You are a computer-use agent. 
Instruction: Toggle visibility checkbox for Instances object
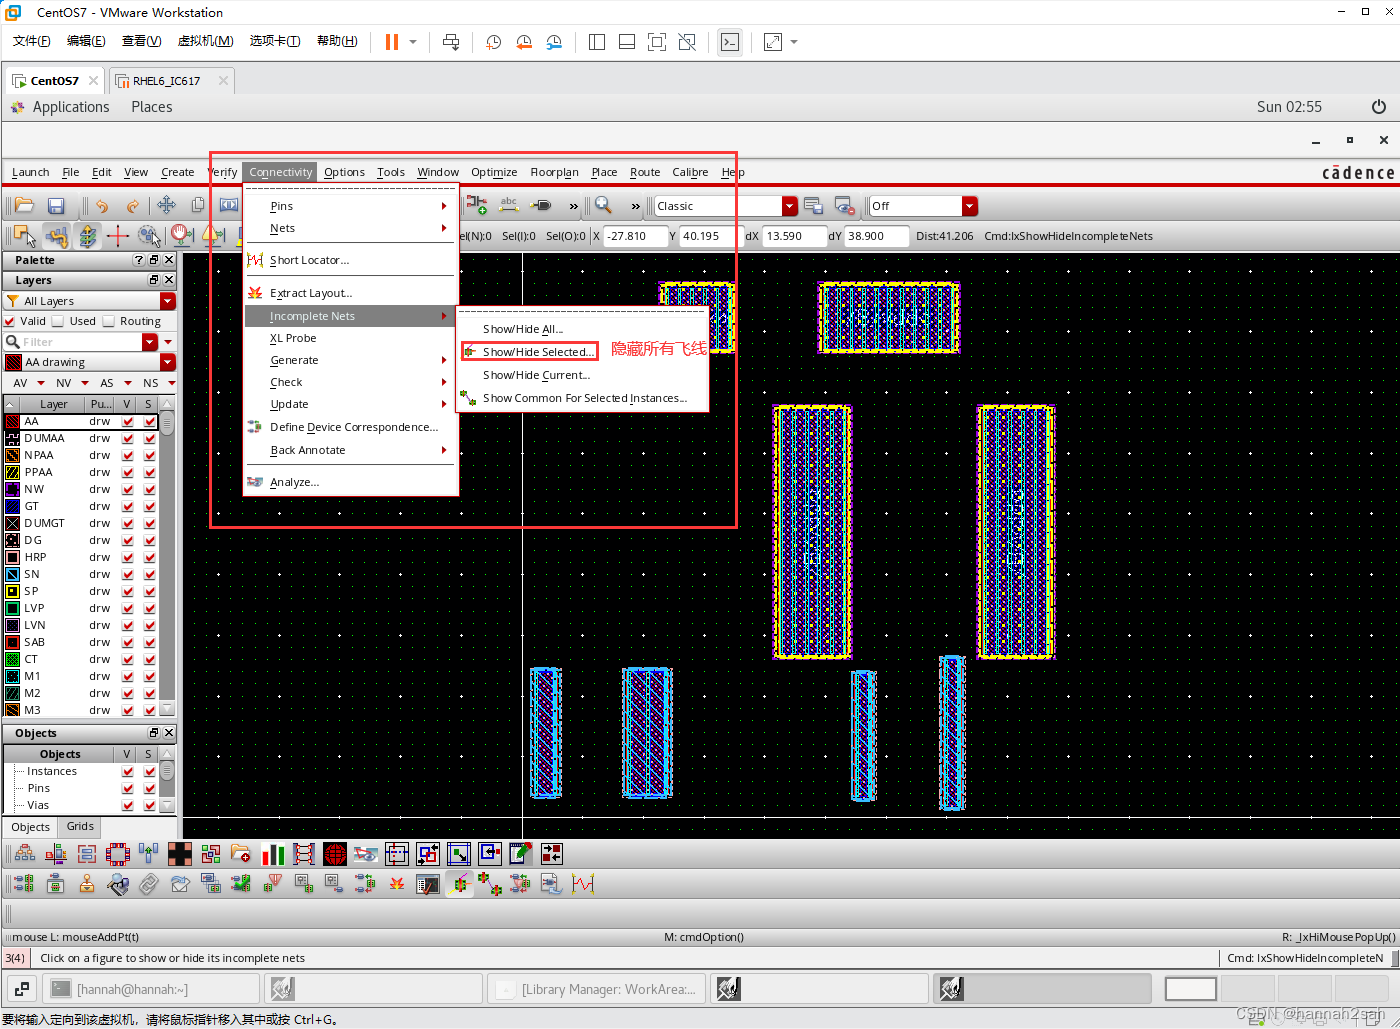point(128,771)
